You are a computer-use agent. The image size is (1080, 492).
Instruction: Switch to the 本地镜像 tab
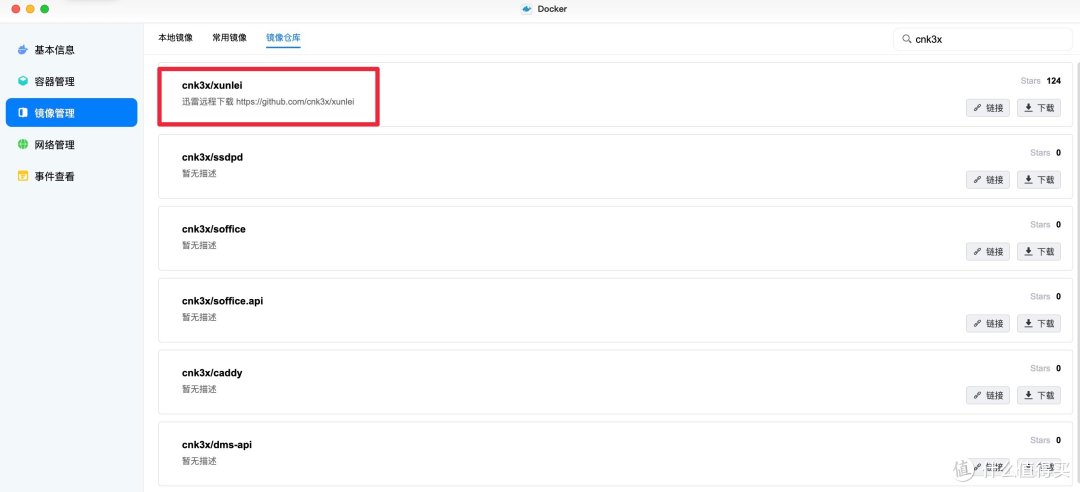174,37
